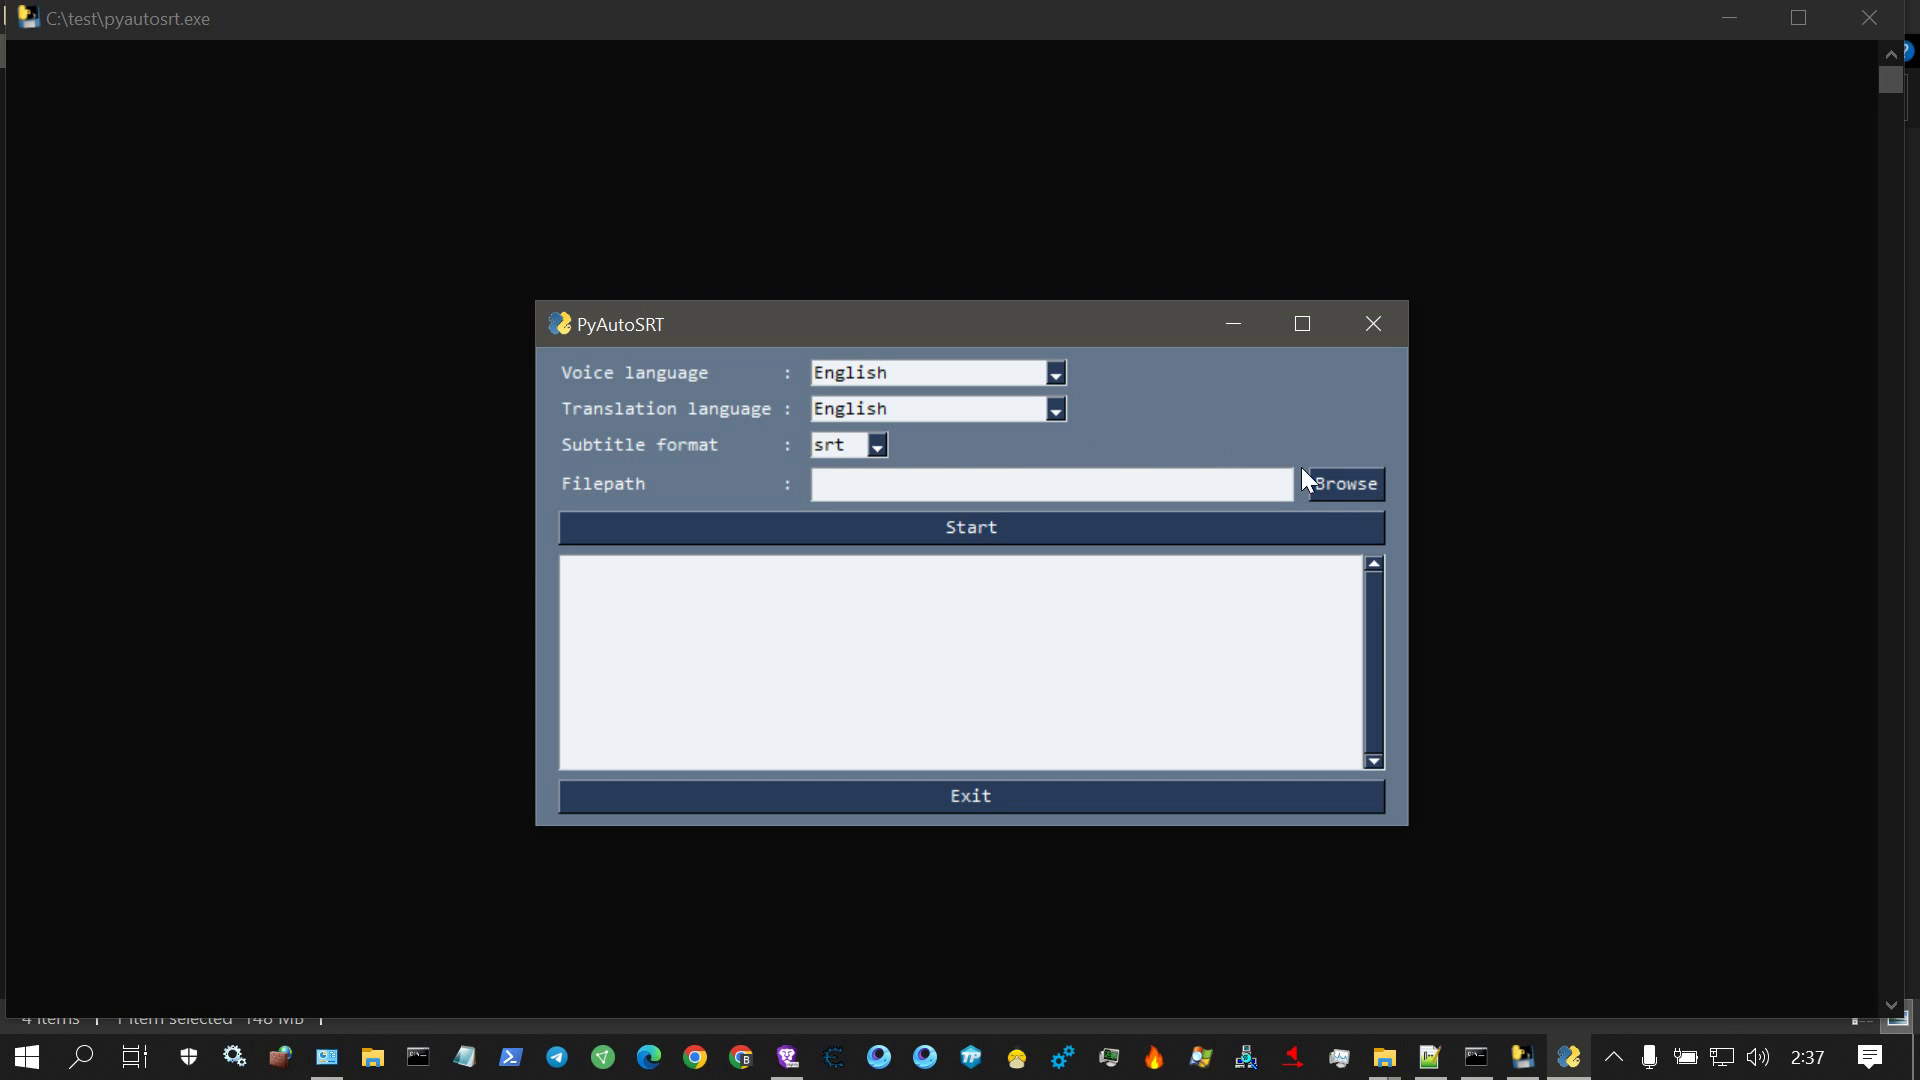This screenshot has width=1920, height=1080.
Task: Click the battery power tray icon
Action: (x=1685, y=1057)
